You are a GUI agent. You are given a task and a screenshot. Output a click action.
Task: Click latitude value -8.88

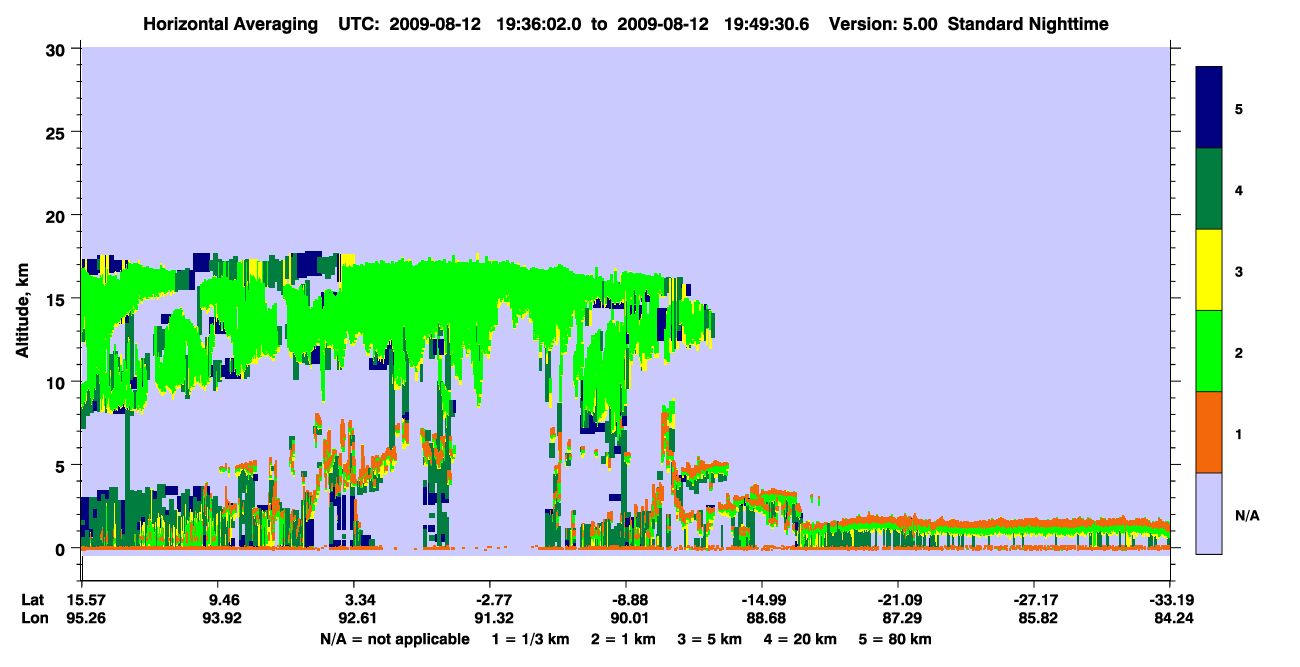pyautogui.click(x=625, y=600)
